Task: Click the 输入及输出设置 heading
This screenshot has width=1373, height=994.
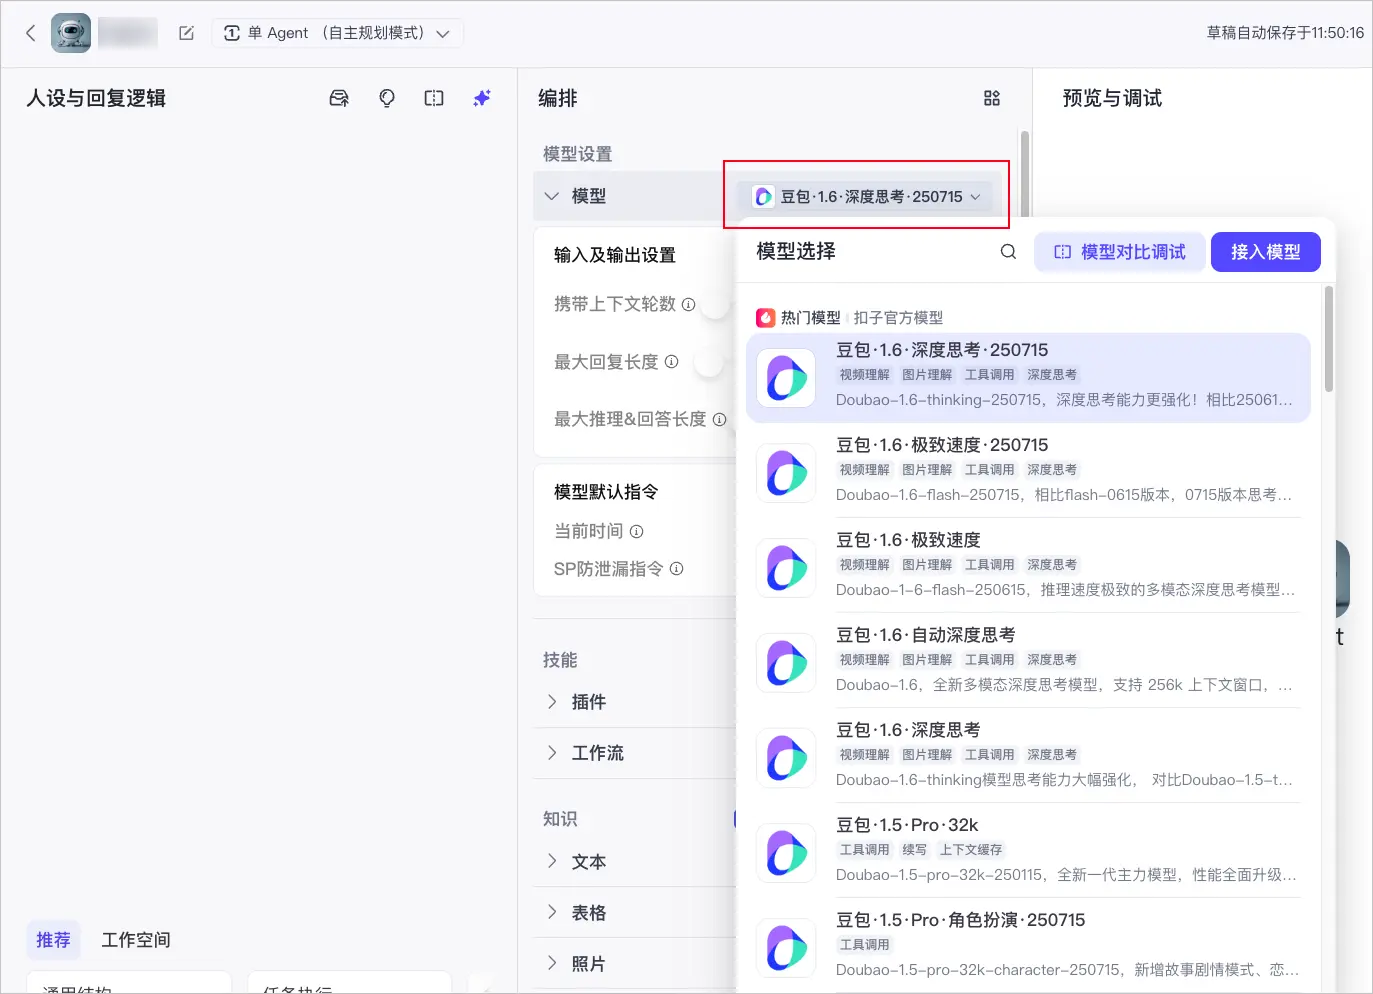Action: tap(615, 255)
